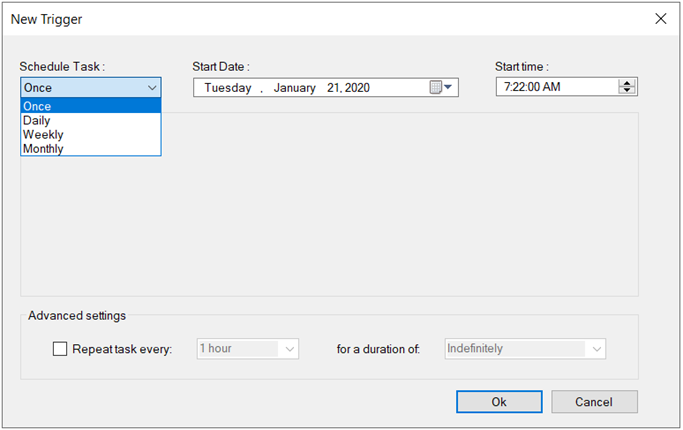
Task: Choose Weekly in the schedule list
Action: [x=91, y=135]
